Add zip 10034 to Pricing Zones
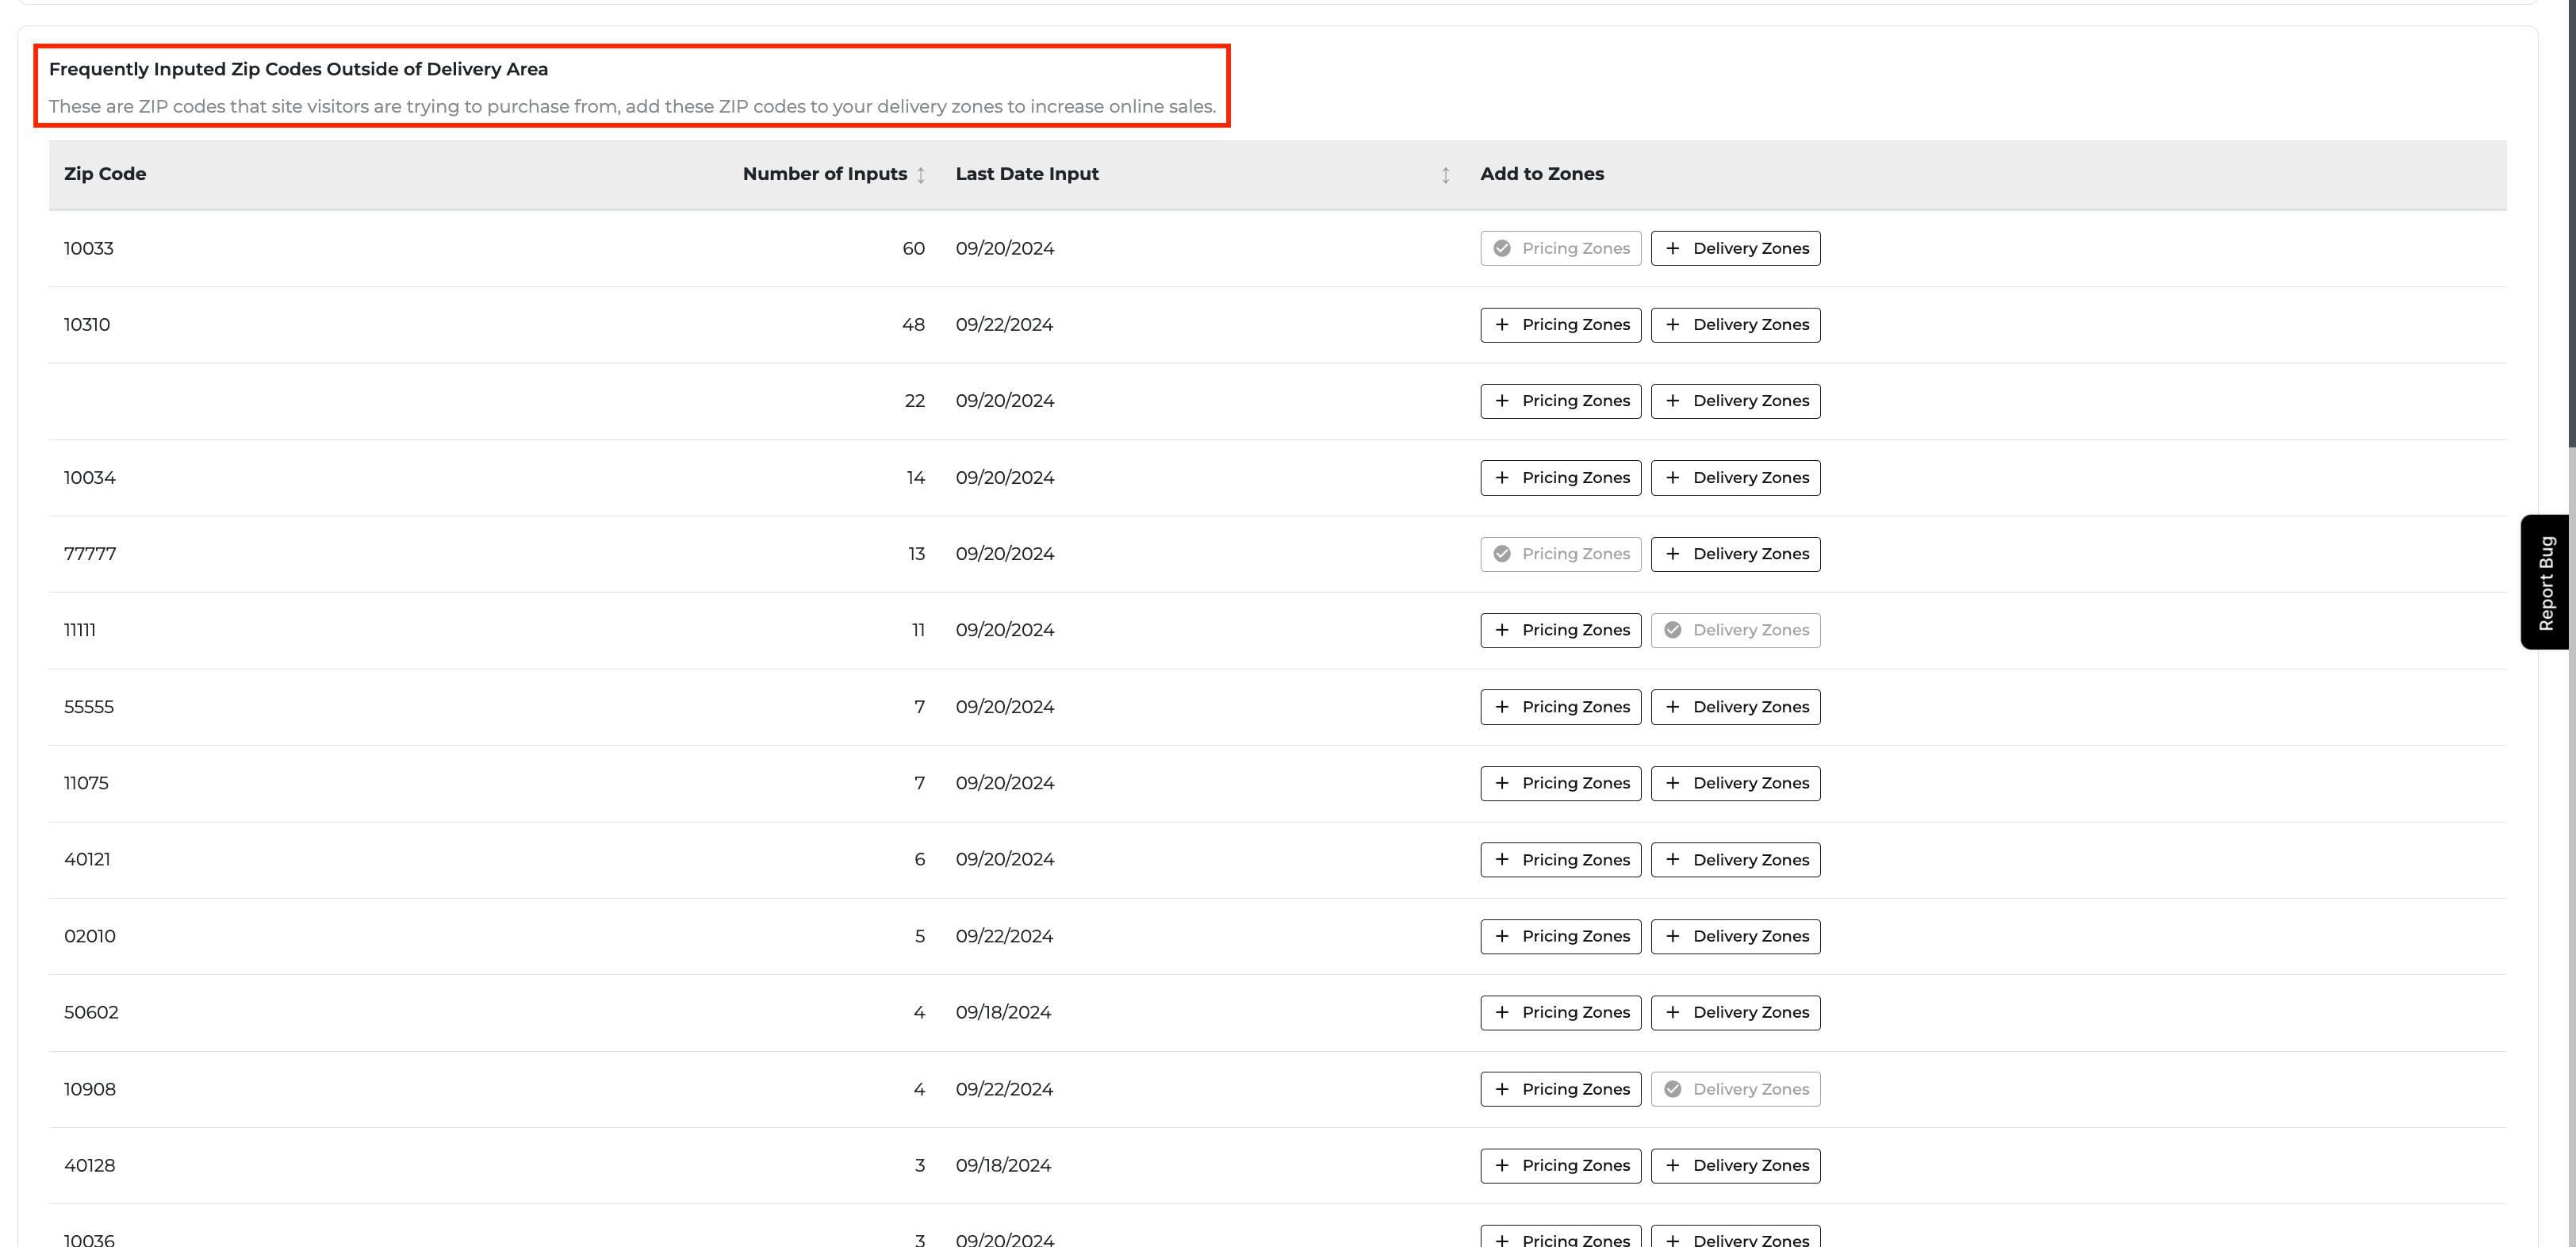The image size is (2576, 1247). [x=1560, y=477]
